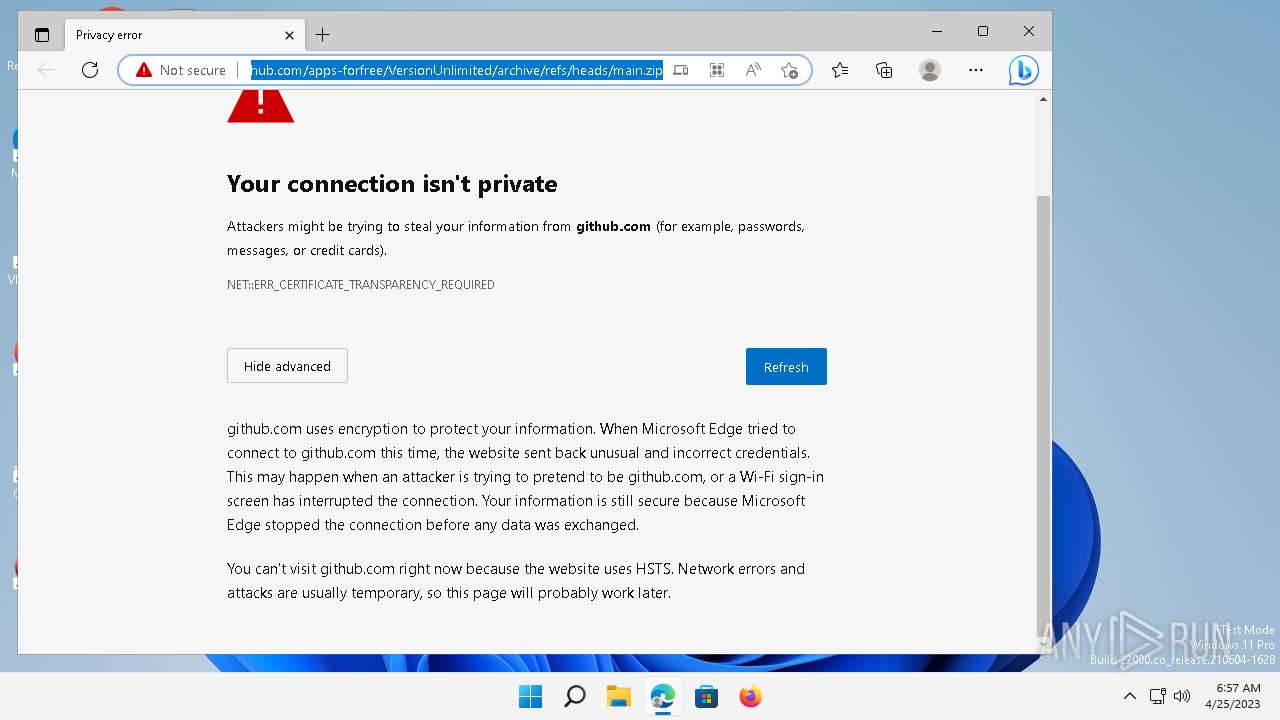The height and width of the screenshot is (720, 1280).
Task: Open the Favorites list icon
Action: coord(840,70)
